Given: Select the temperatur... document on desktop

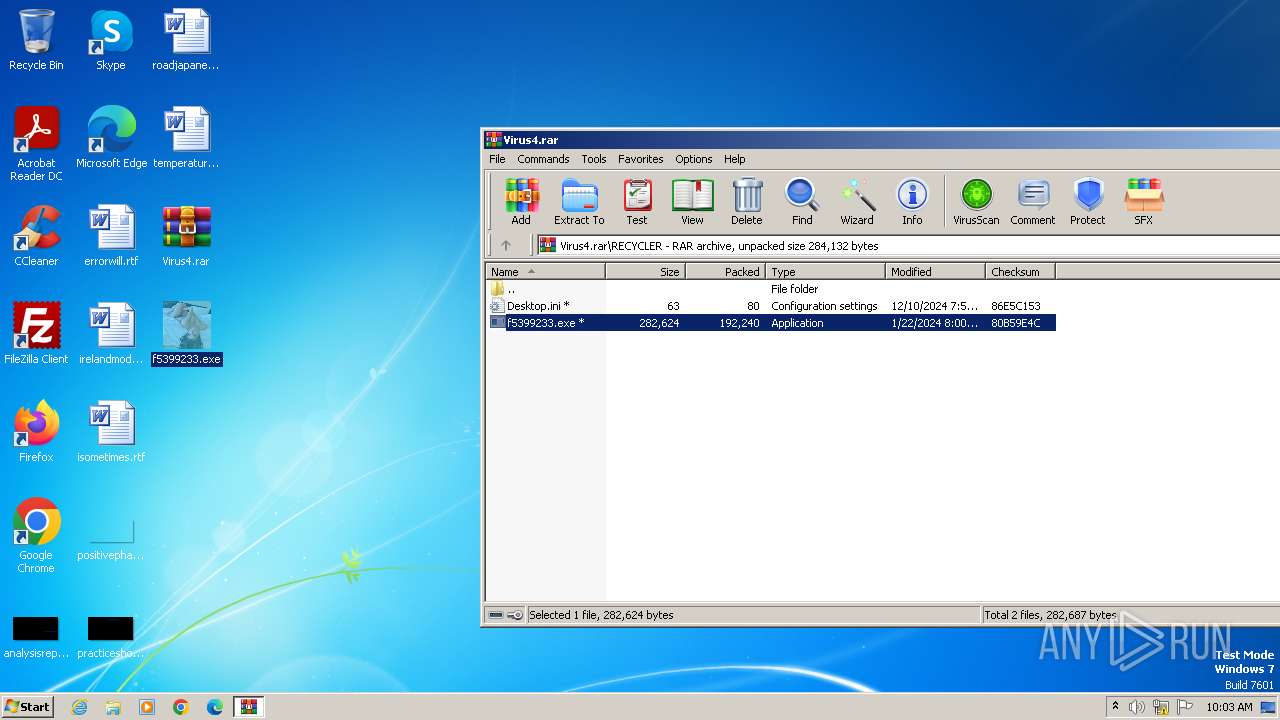Looking at the screenshot, I should click(x=186, y=138).
